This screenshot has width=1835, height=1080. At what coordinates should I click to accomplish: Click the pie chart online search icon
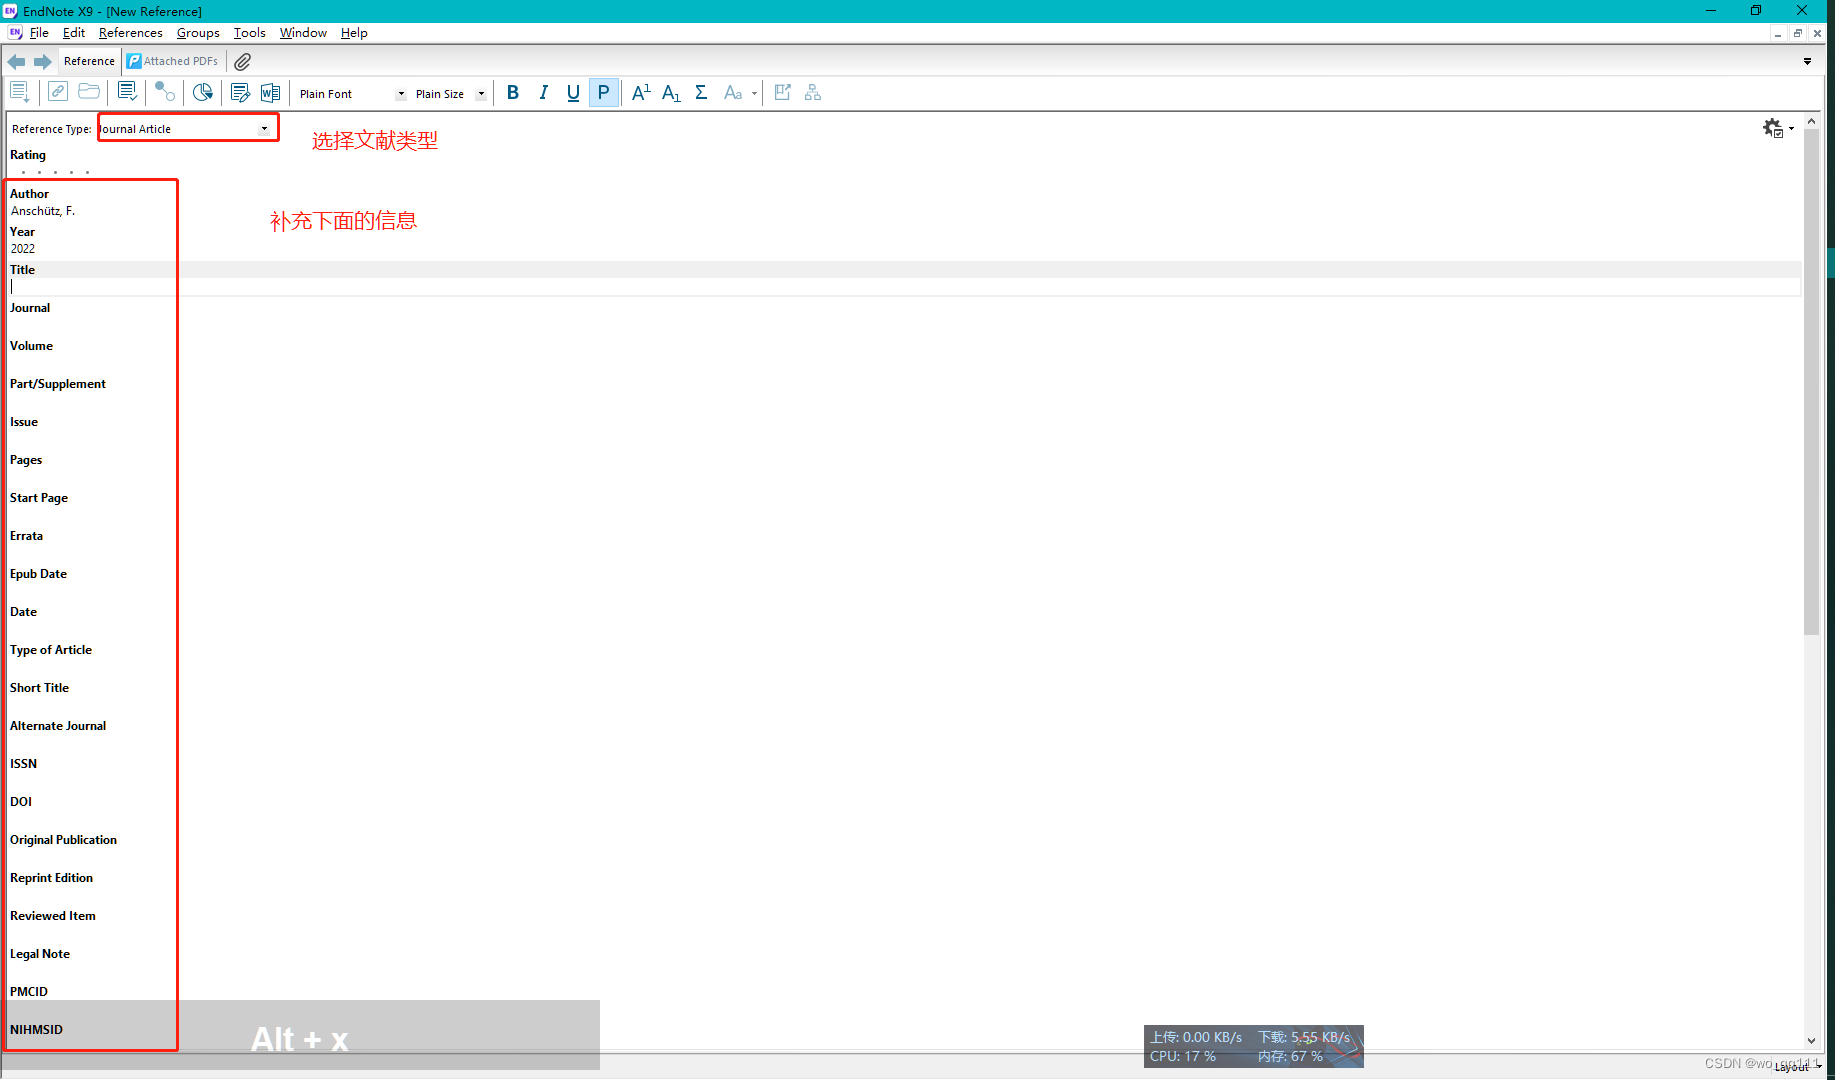click(203, 93)
